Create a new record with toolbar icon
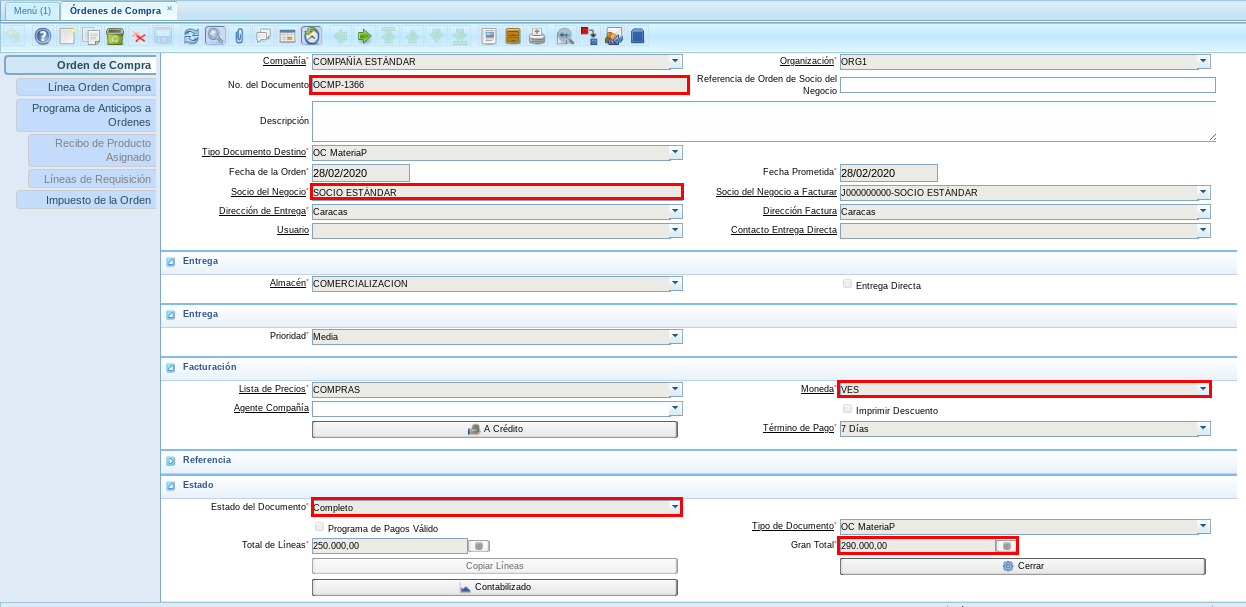Image resolution: width=1246 pixels, height=607 pixels. pos(67,36)
